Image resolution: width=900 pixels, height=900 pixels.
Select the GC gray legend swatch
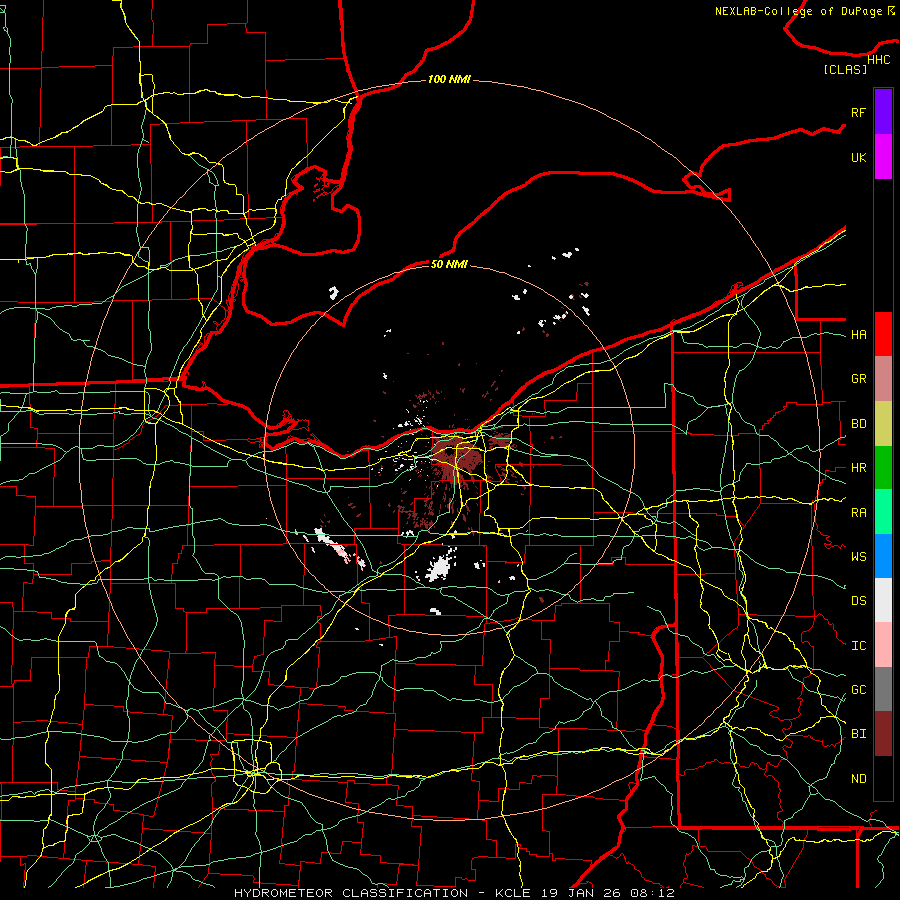pos(883,689)
